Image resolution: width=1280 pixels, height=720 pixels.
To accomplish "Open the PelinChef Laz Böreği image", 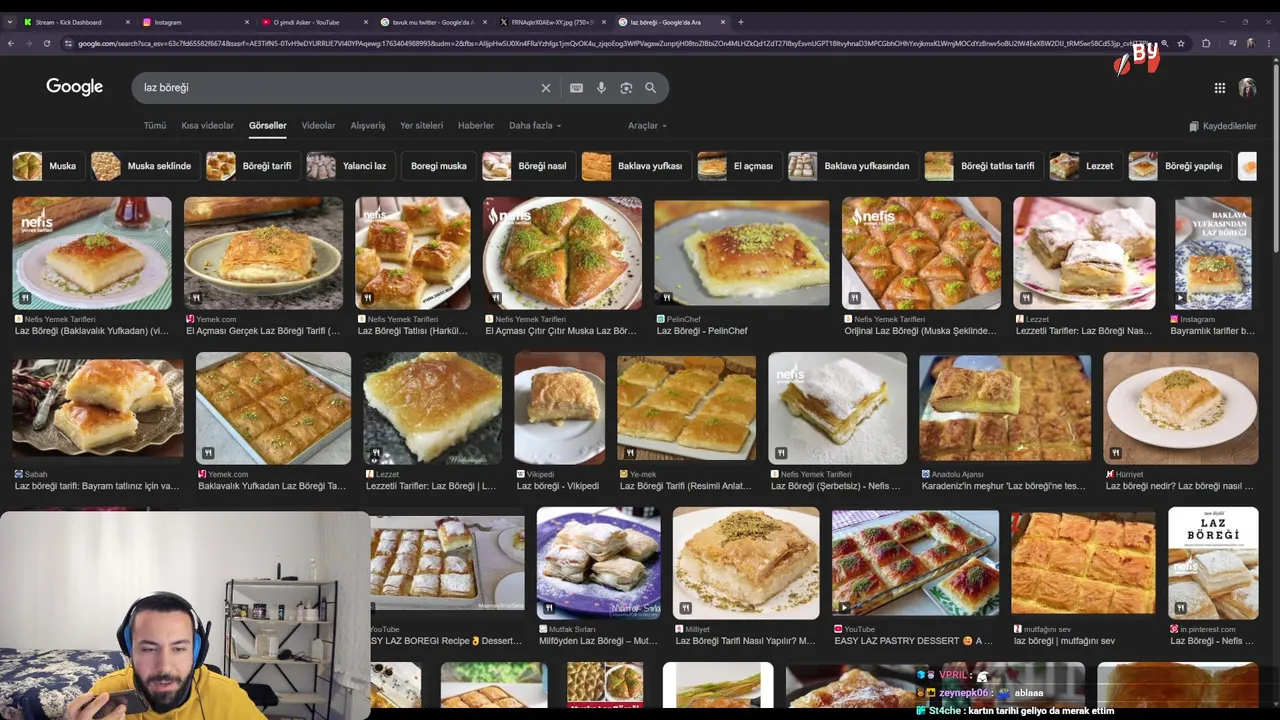I will [742, 253].
